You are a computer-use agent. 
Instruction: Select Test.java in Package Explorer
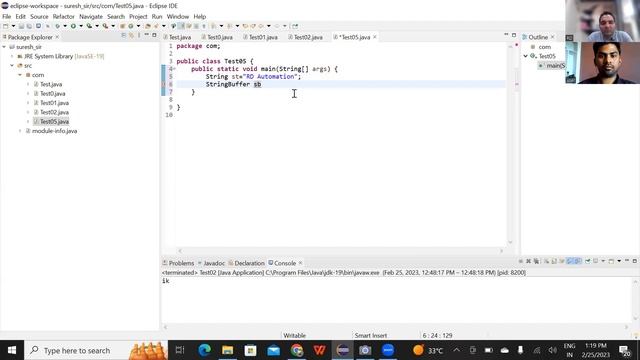[x=51, y=84]
